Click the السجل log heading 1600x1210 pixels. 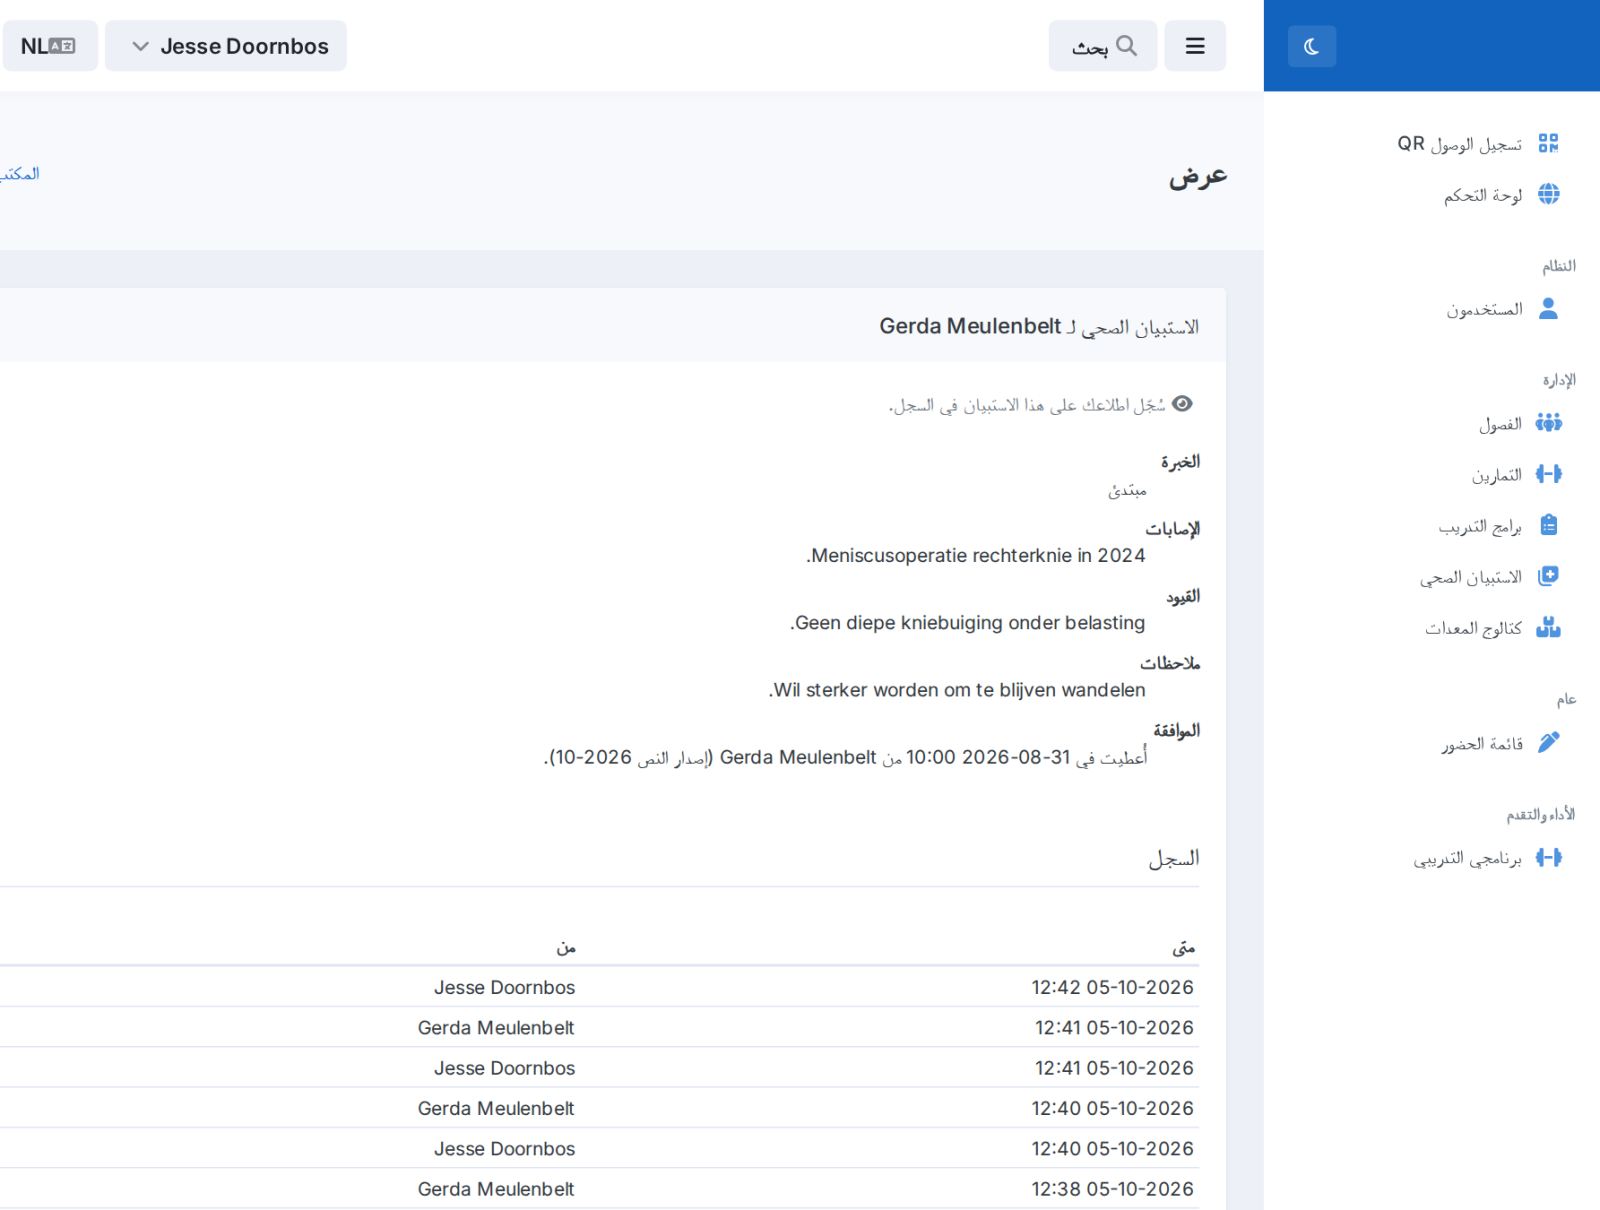pyautogui.click(x=1173, y=859)
